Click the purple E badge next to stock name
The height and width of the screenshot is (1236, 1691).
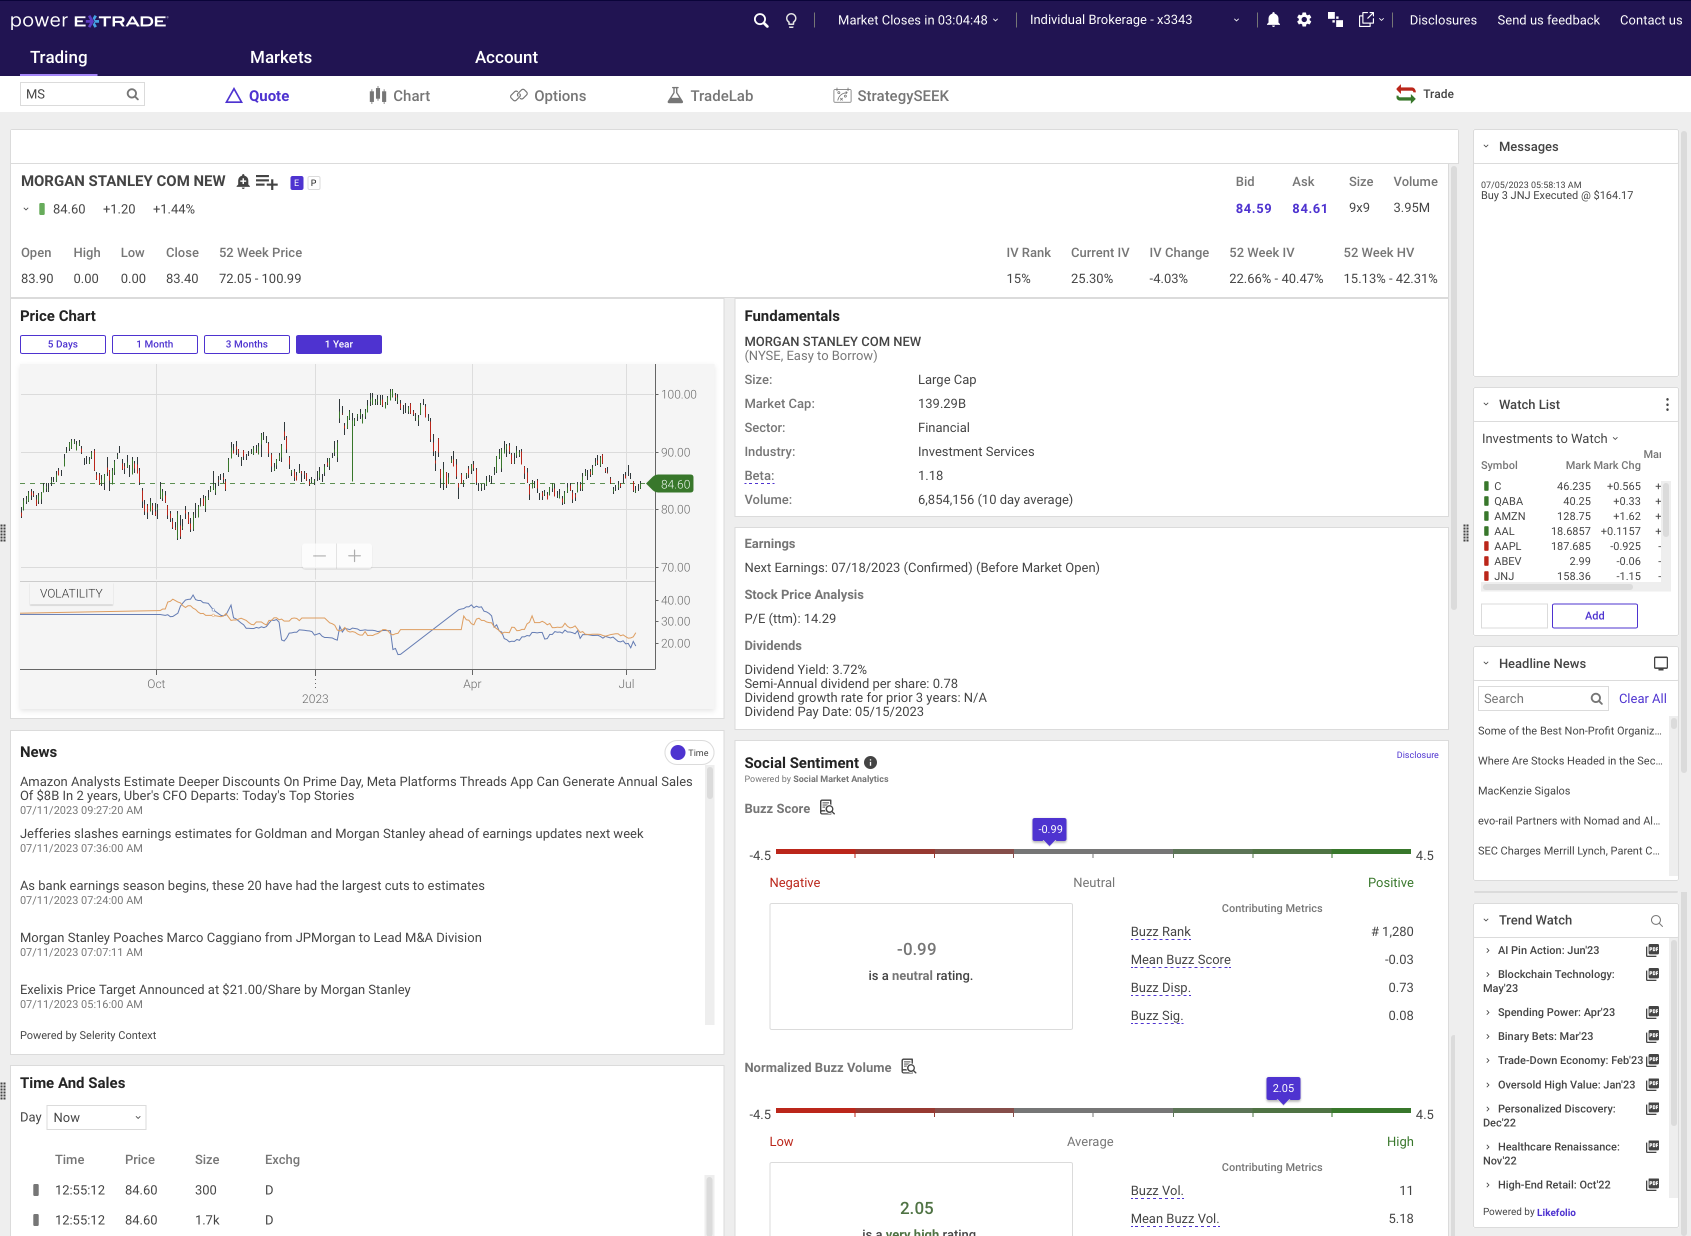click(x=296, y=183)
